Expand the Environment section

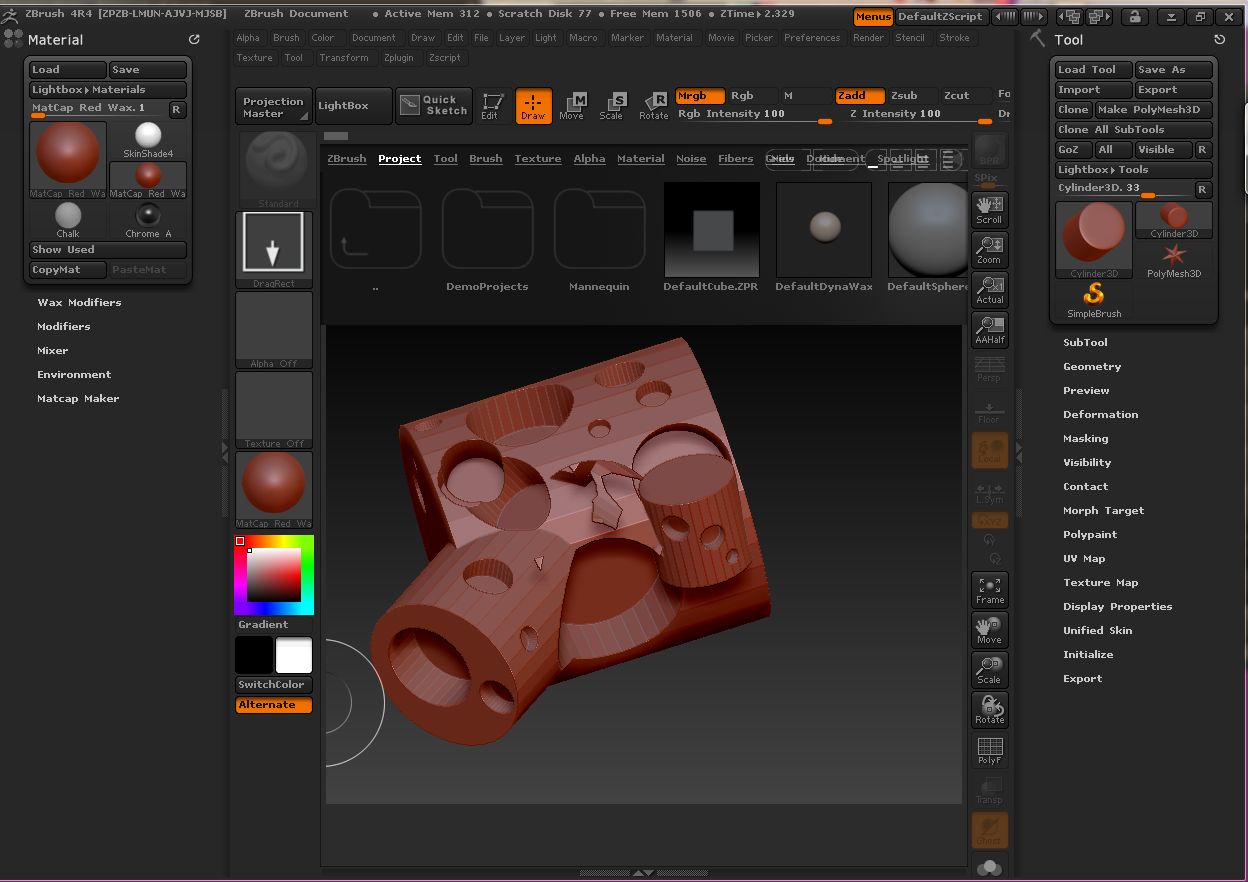pos(74,374)
